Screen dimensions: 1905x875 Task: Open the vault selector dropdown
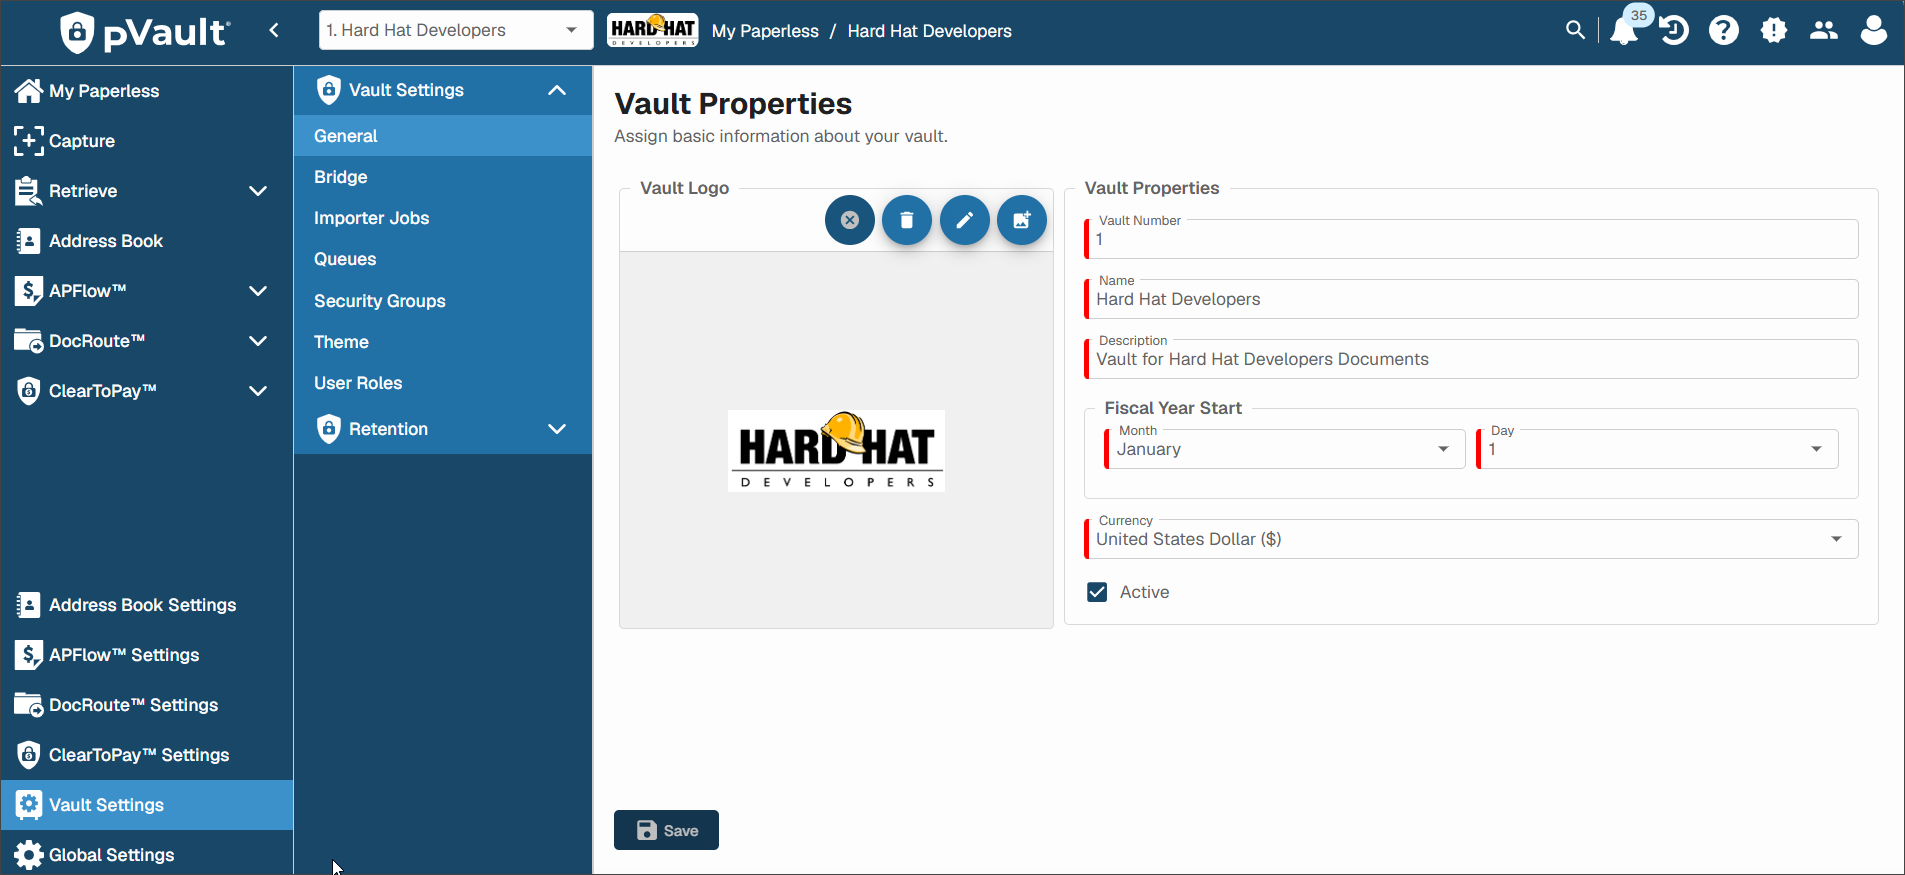[456, 30]
